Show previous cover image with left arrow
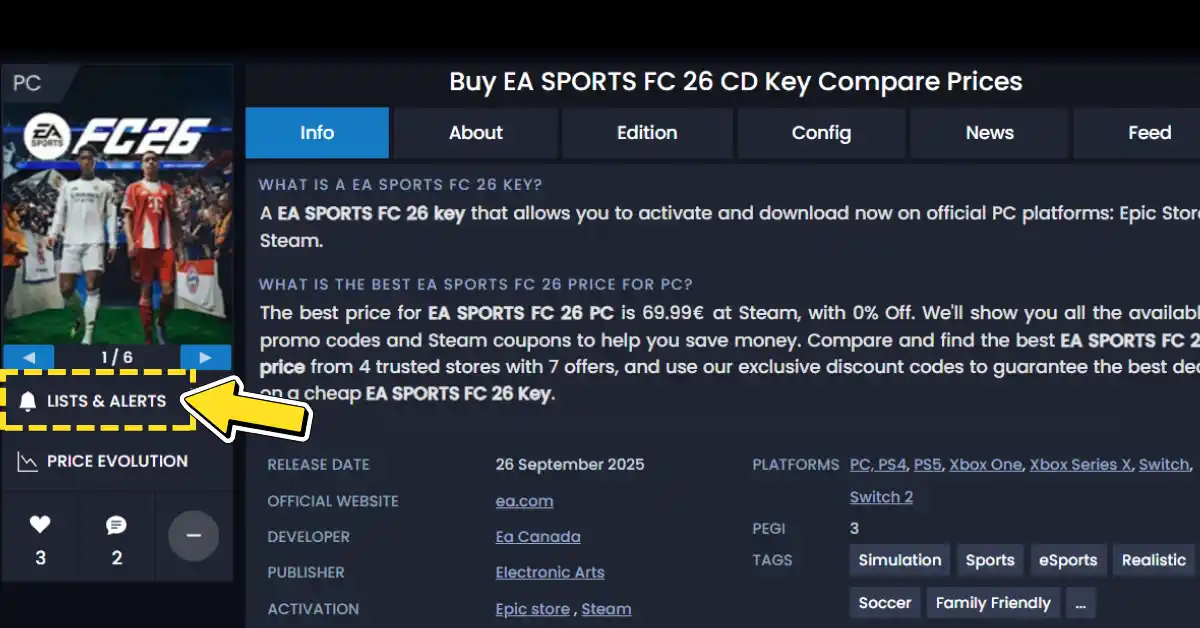 coord(29,357)
